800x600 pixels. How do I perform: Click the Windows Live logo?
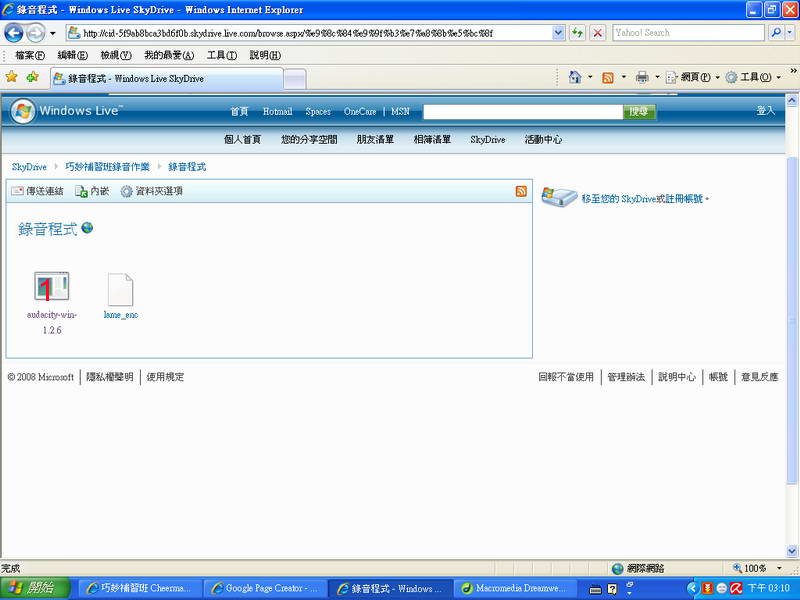click(x=66, y=111)
